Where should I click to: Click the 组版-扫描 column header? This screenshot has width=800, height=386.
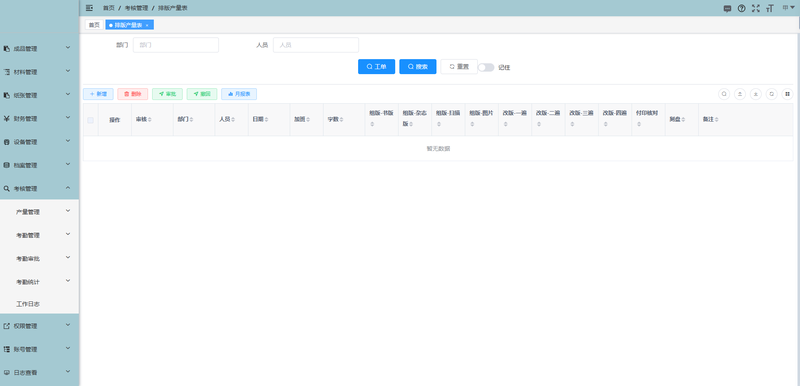pos(448,120)
